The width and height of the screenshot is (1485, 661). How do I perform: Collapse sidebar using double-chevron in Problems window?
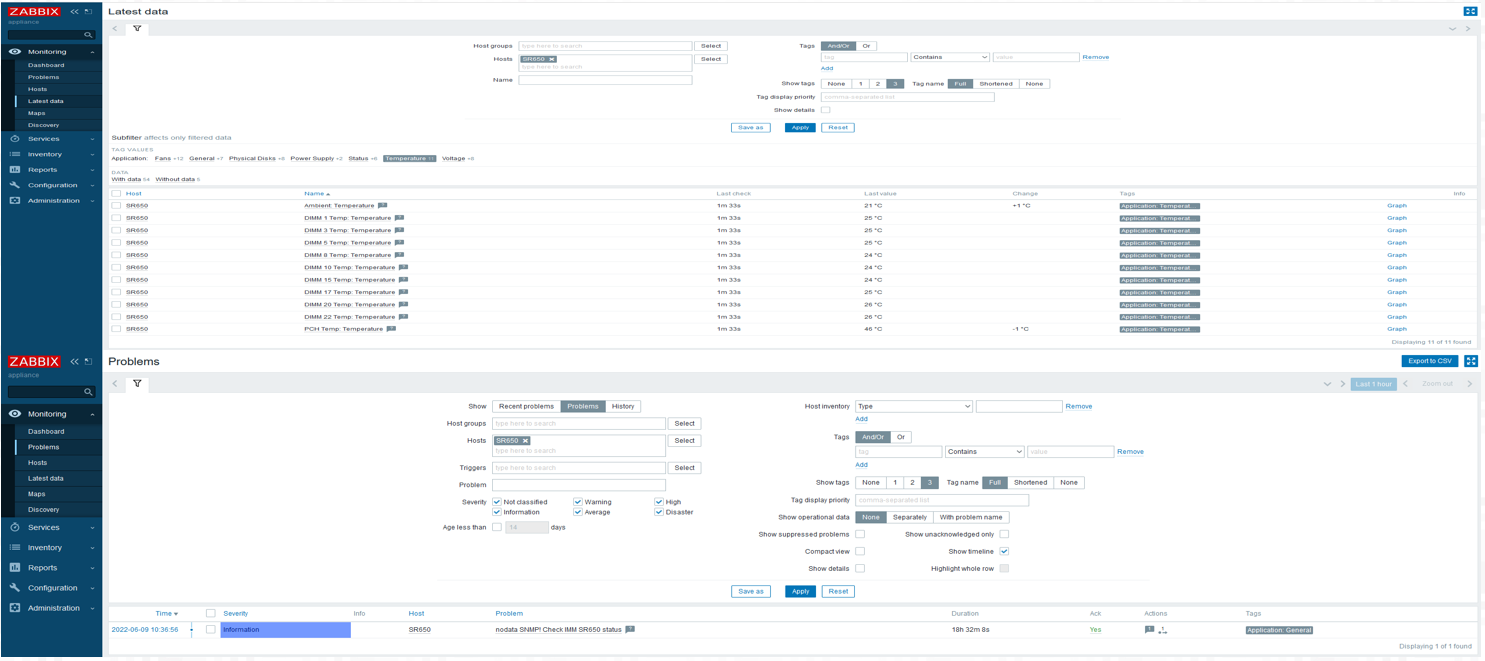tap(74, 362)
